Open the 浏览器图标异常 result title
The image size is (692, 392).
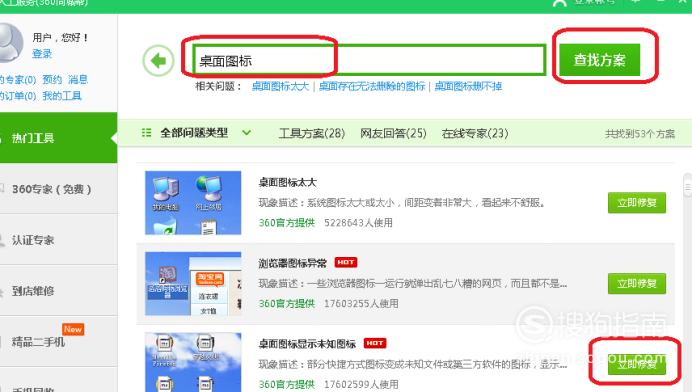293,264
